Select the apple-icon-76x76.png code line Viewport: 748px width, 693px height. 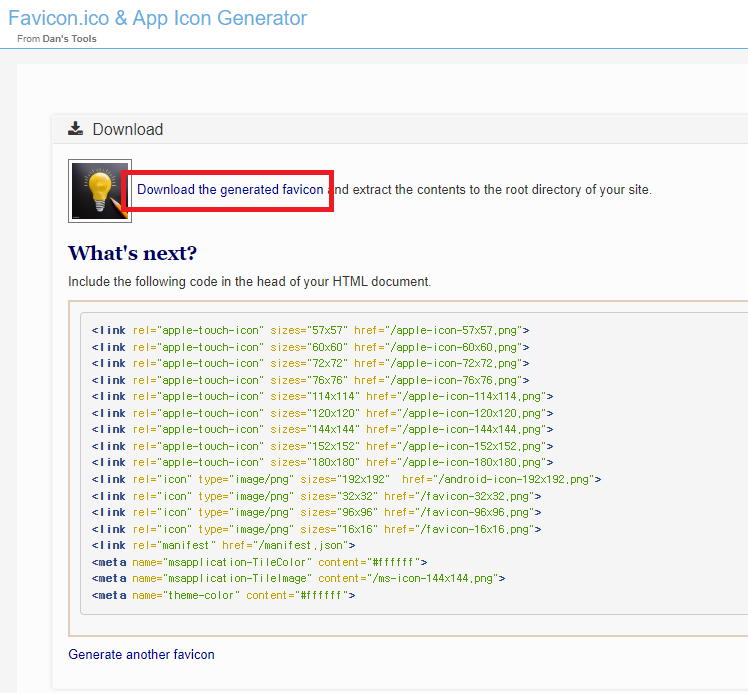click(x=311, y=380)
